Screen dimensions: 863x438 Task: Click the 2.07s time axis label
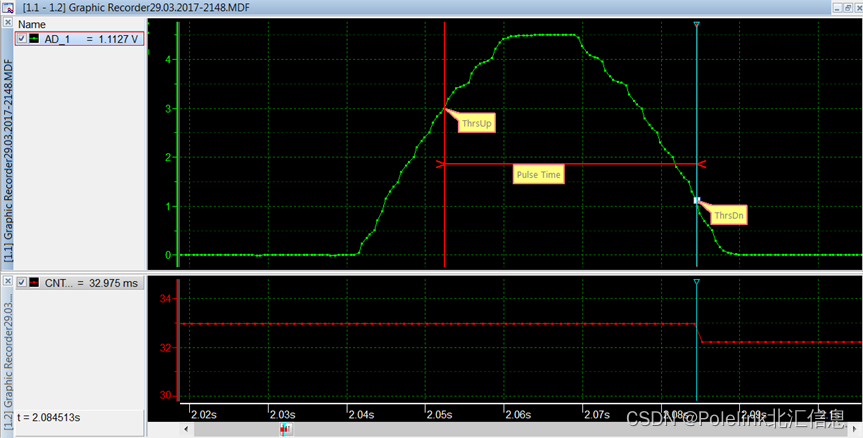[x=597, y=414]
